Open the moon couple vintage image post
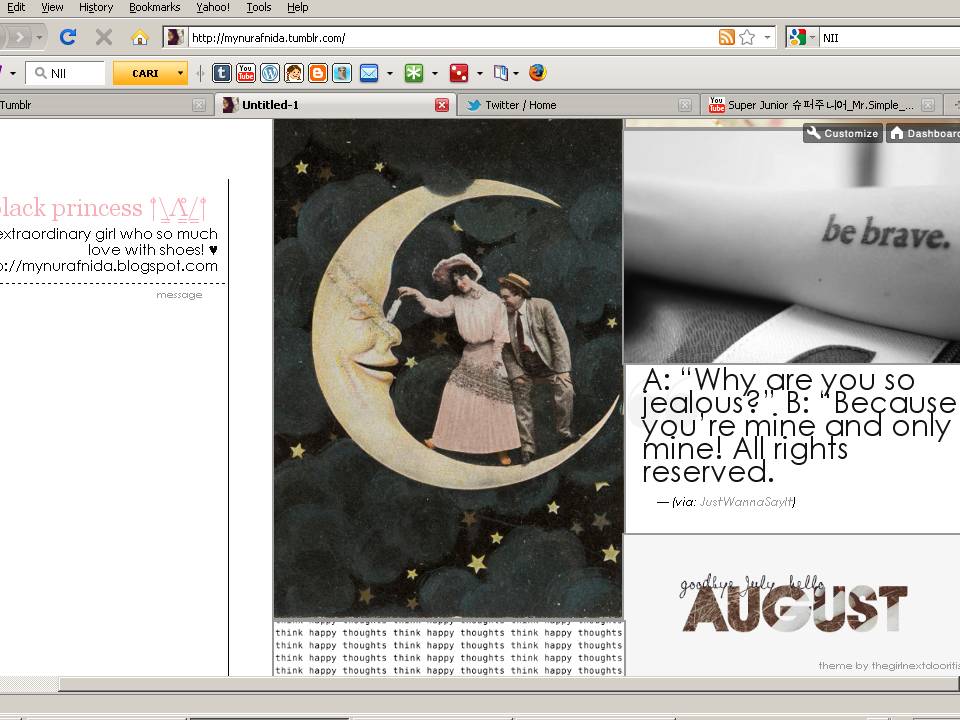Screen dimensions: 960x720 pos(448,369)
